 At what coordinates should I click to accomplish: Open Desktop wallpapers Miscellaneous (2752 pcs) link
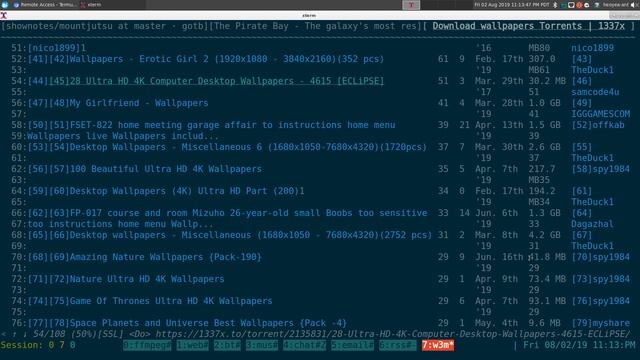click(251, 236)
